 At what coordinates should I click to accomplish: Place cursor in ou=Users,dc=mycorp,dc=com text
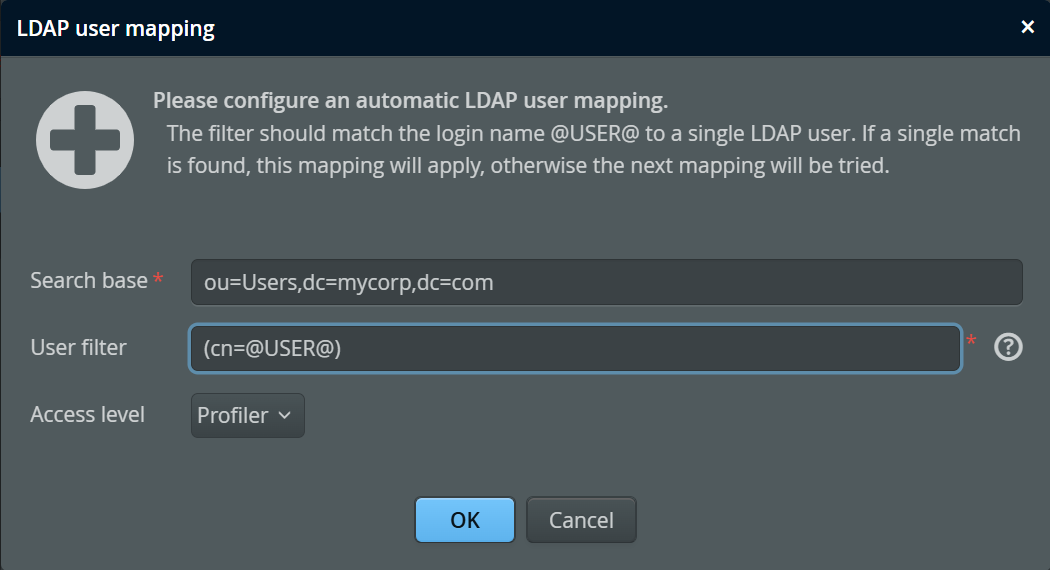pos(349,283)
